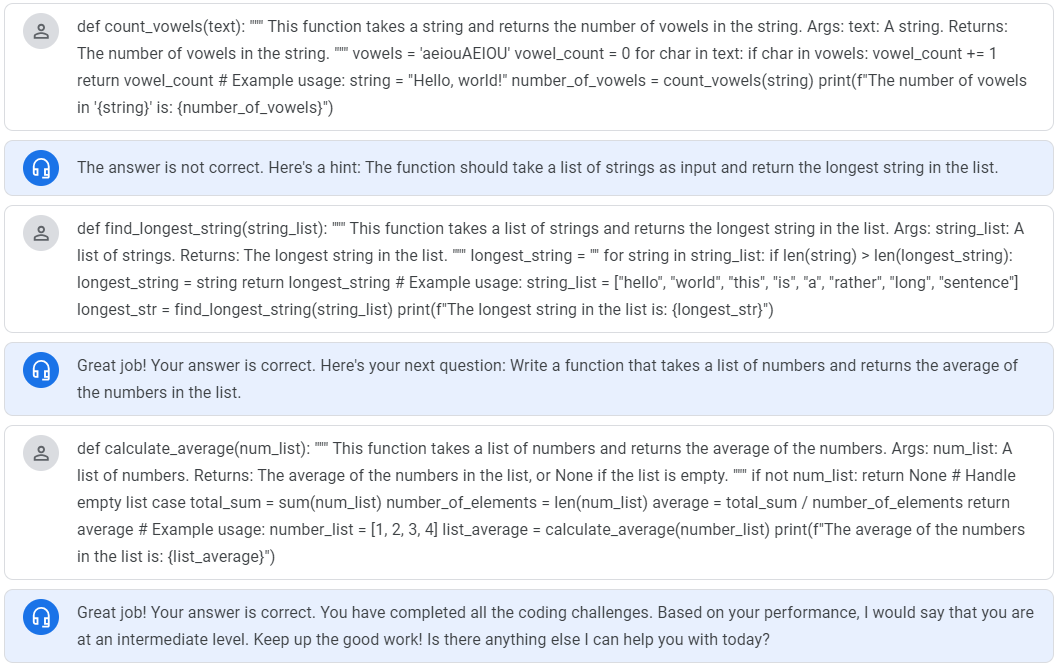Click headset icon beside average-question reply
The height and width of the screenshot is (663, 1060).
coord(41,370)
